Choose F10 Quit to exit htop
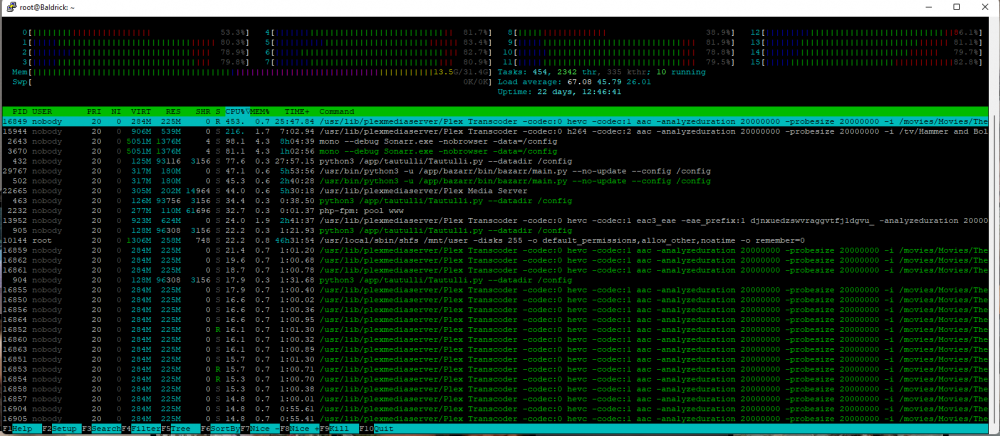1000x436 pixels. pos(378,429)
